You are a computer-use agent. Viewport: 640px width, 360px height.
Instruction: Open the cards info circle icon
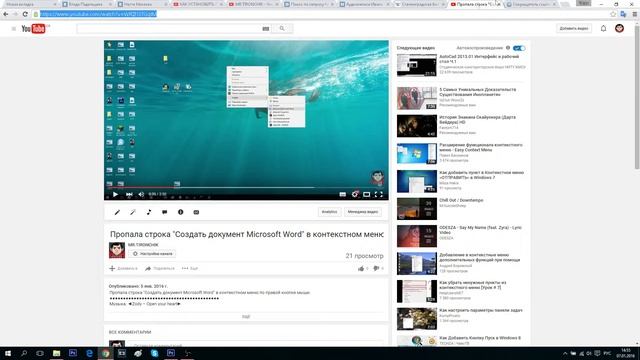pos(180,212)
